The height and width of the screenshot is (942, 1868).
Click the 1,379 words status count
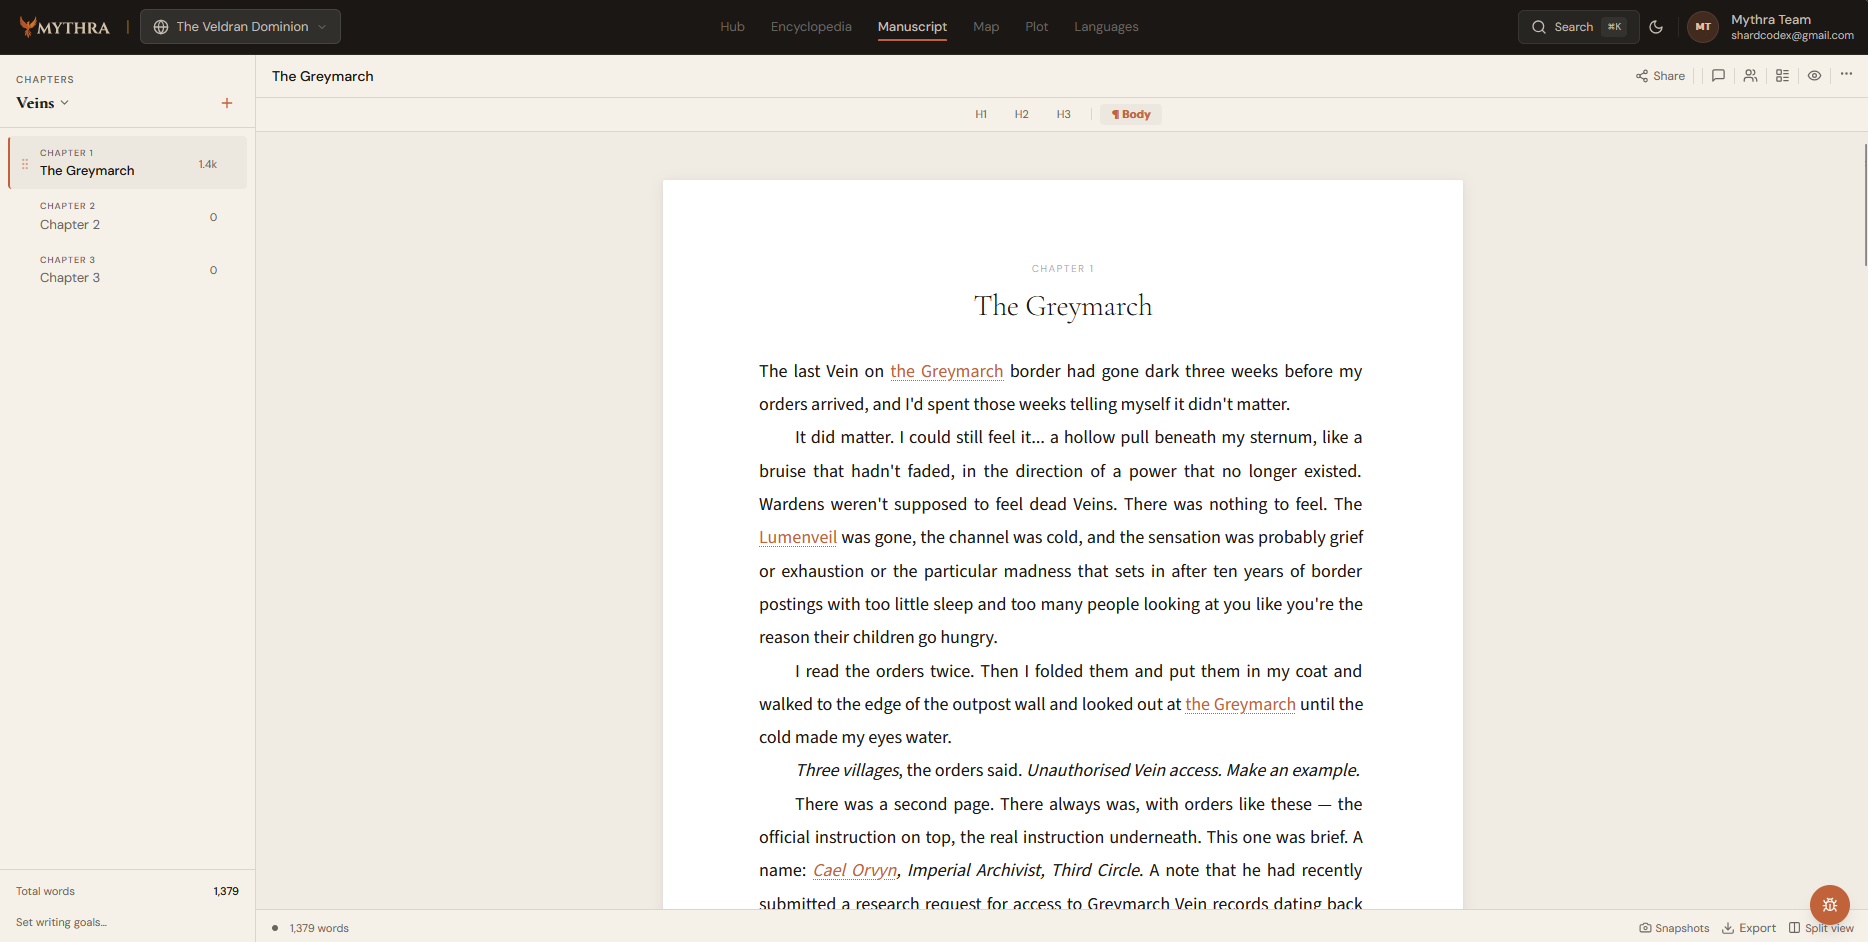319,928
